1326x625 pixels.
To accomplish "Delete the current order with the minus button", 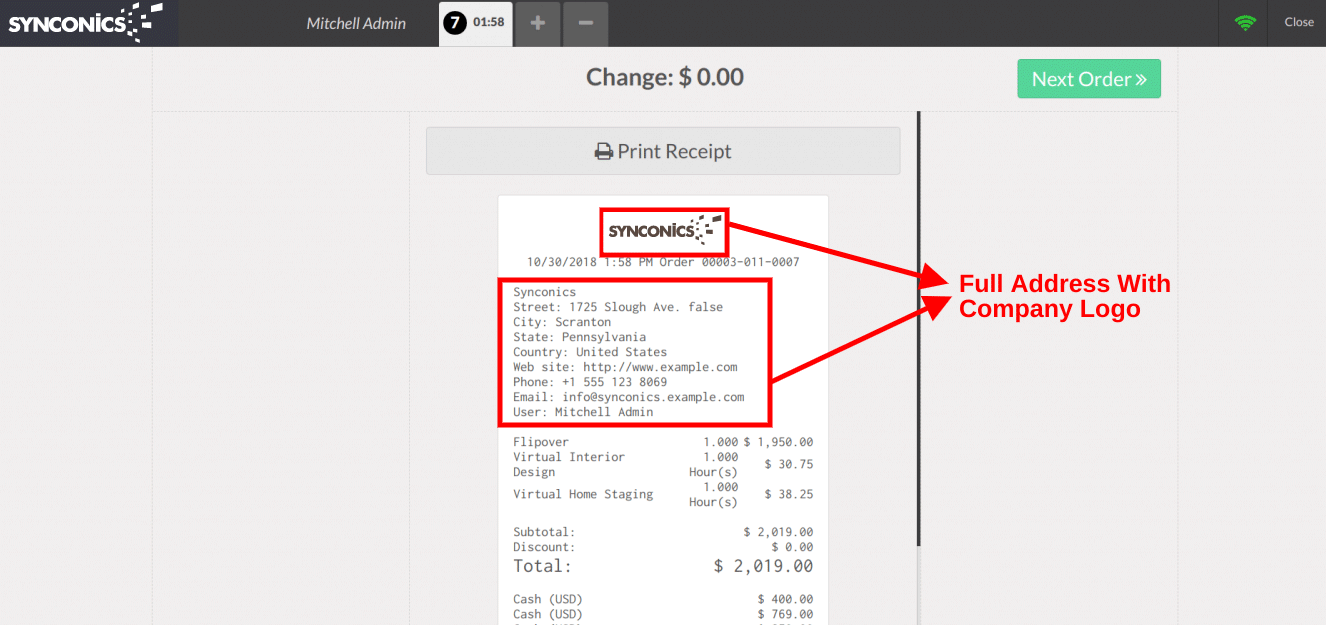I will (x=585, y=23).
